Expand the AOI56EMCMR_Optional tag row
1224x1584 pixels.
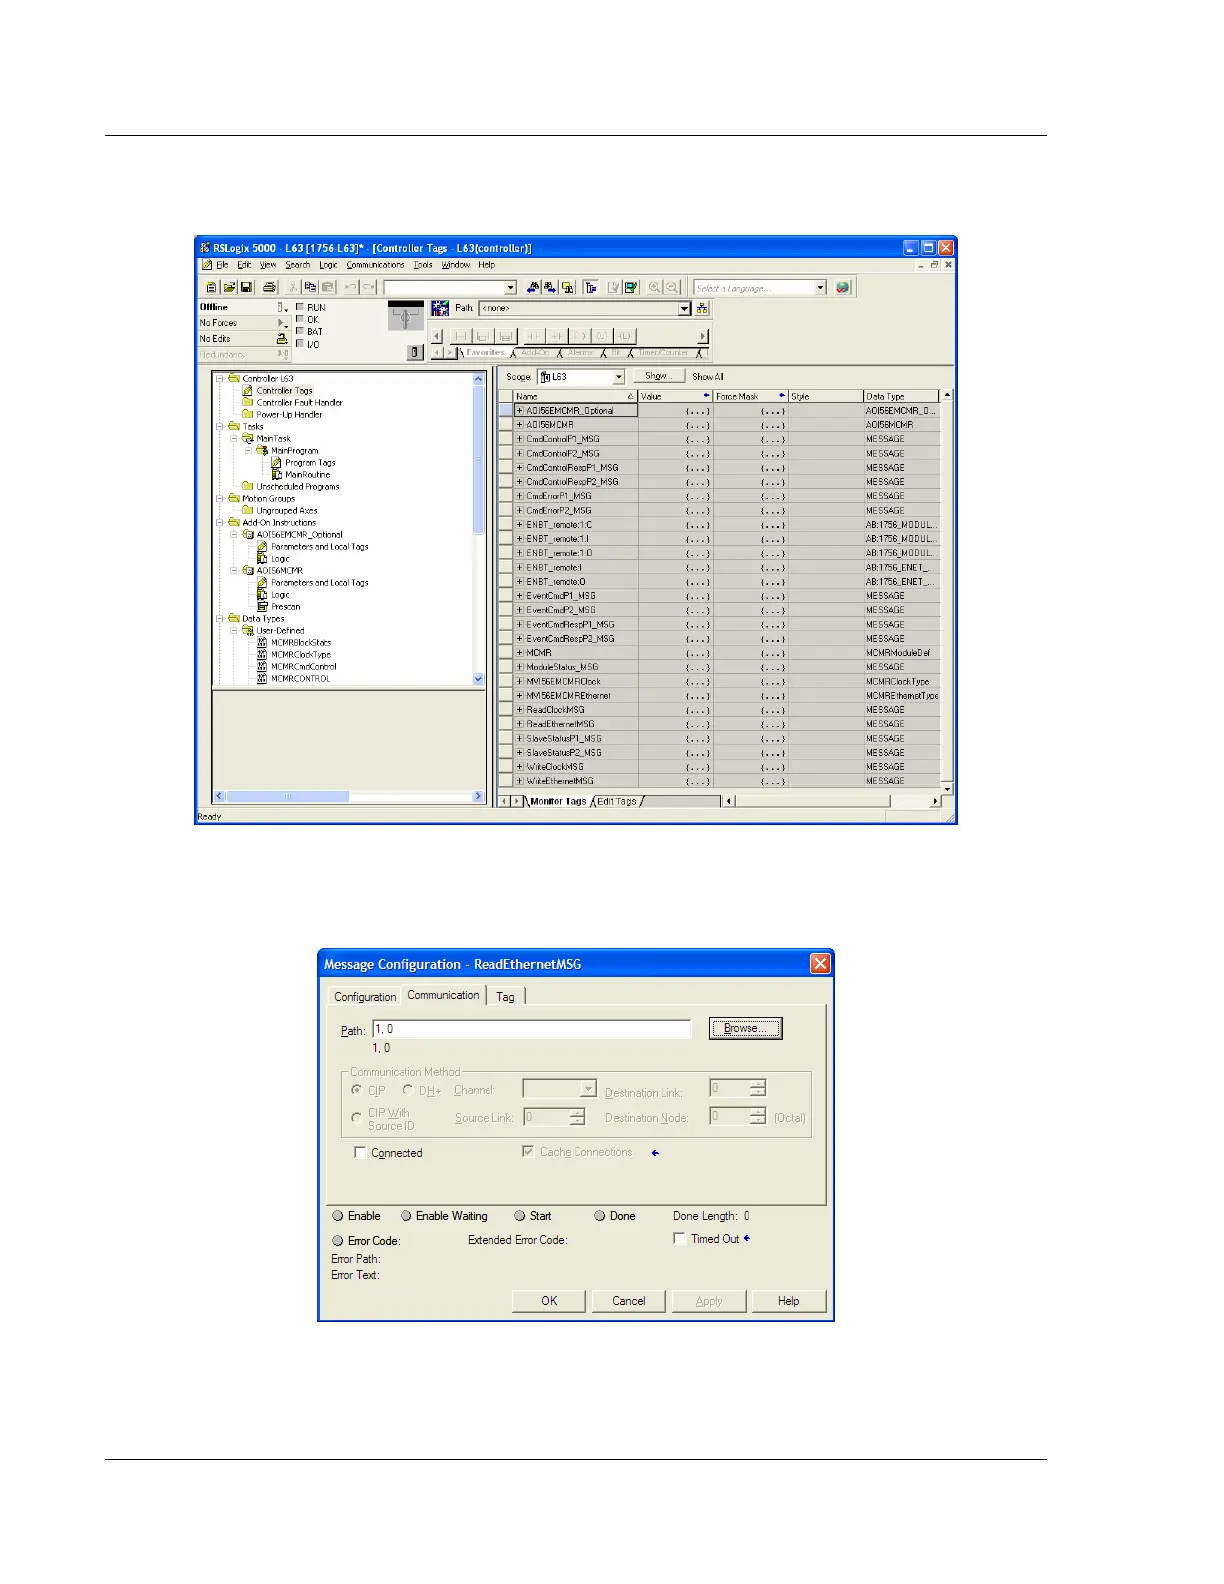pos(520,411)
